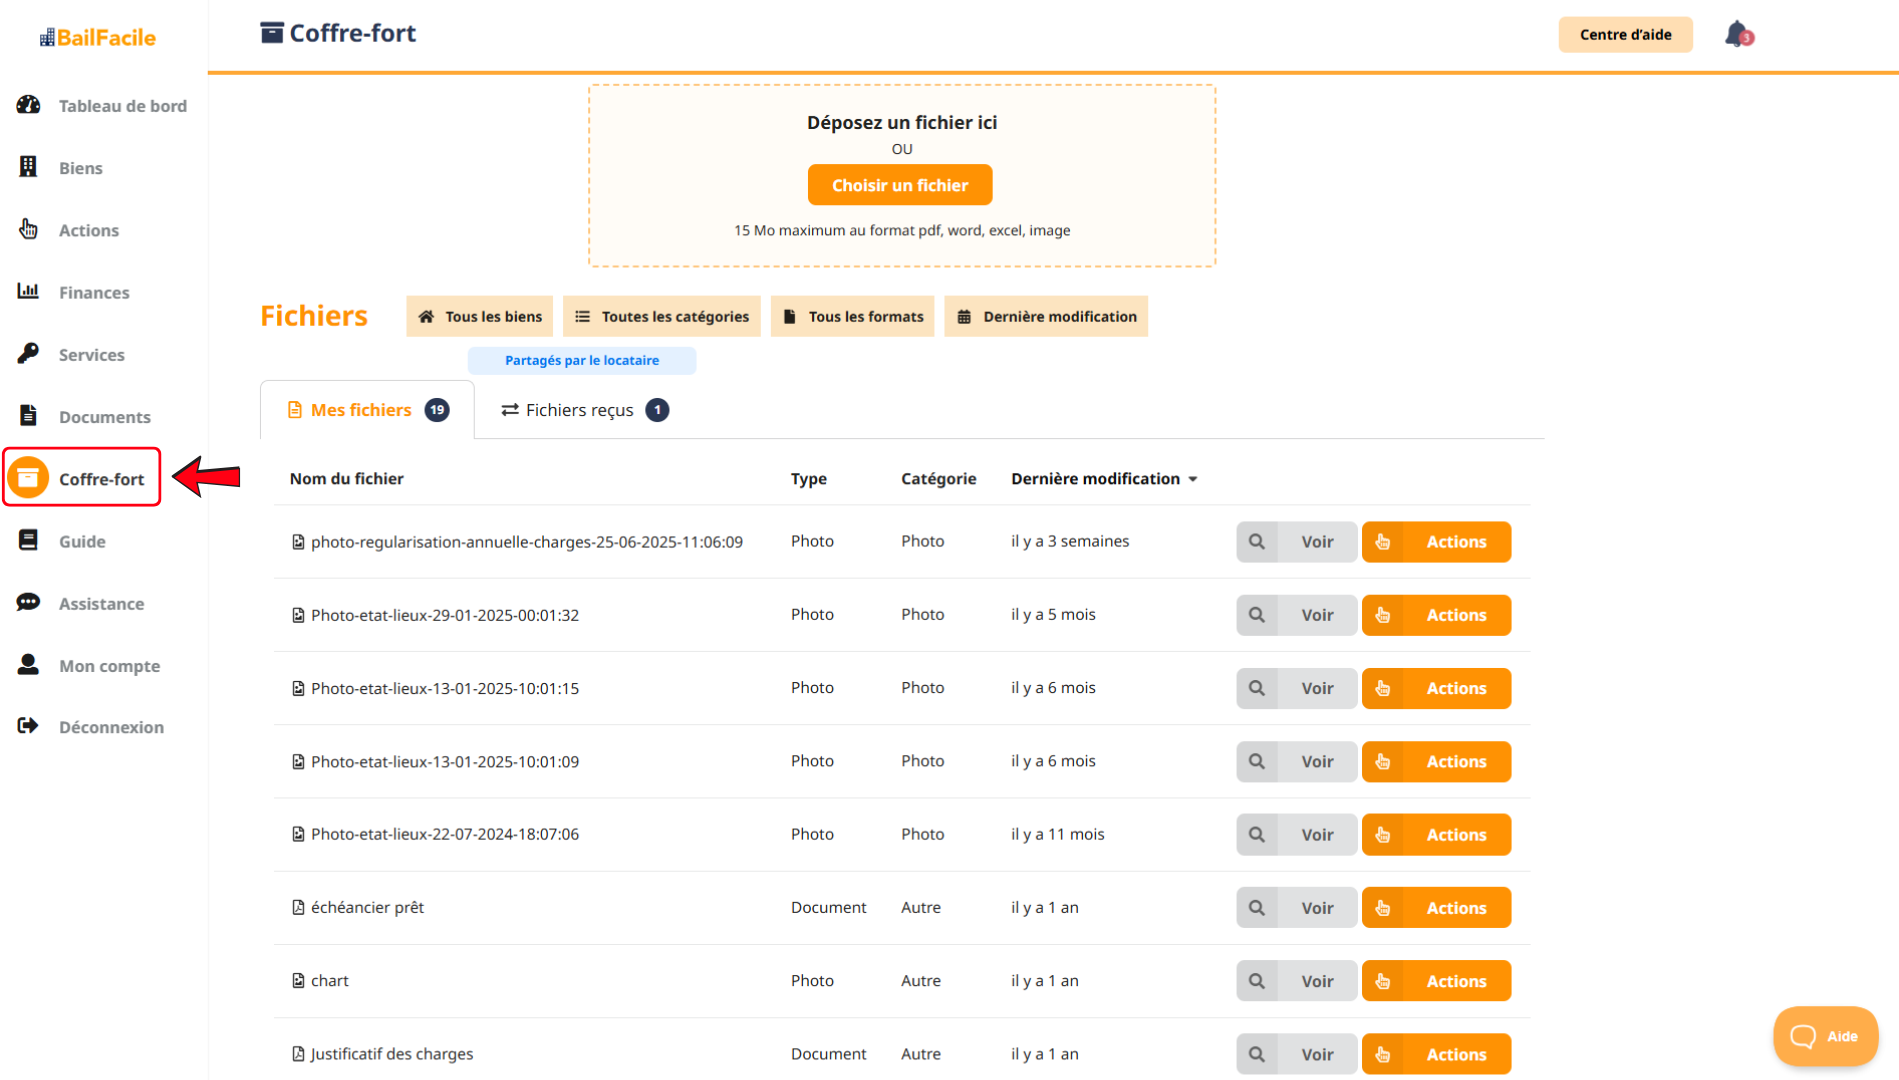Click the BailFacile logo
This screenshot has height=1080, width=1899.
click(97, 37)
